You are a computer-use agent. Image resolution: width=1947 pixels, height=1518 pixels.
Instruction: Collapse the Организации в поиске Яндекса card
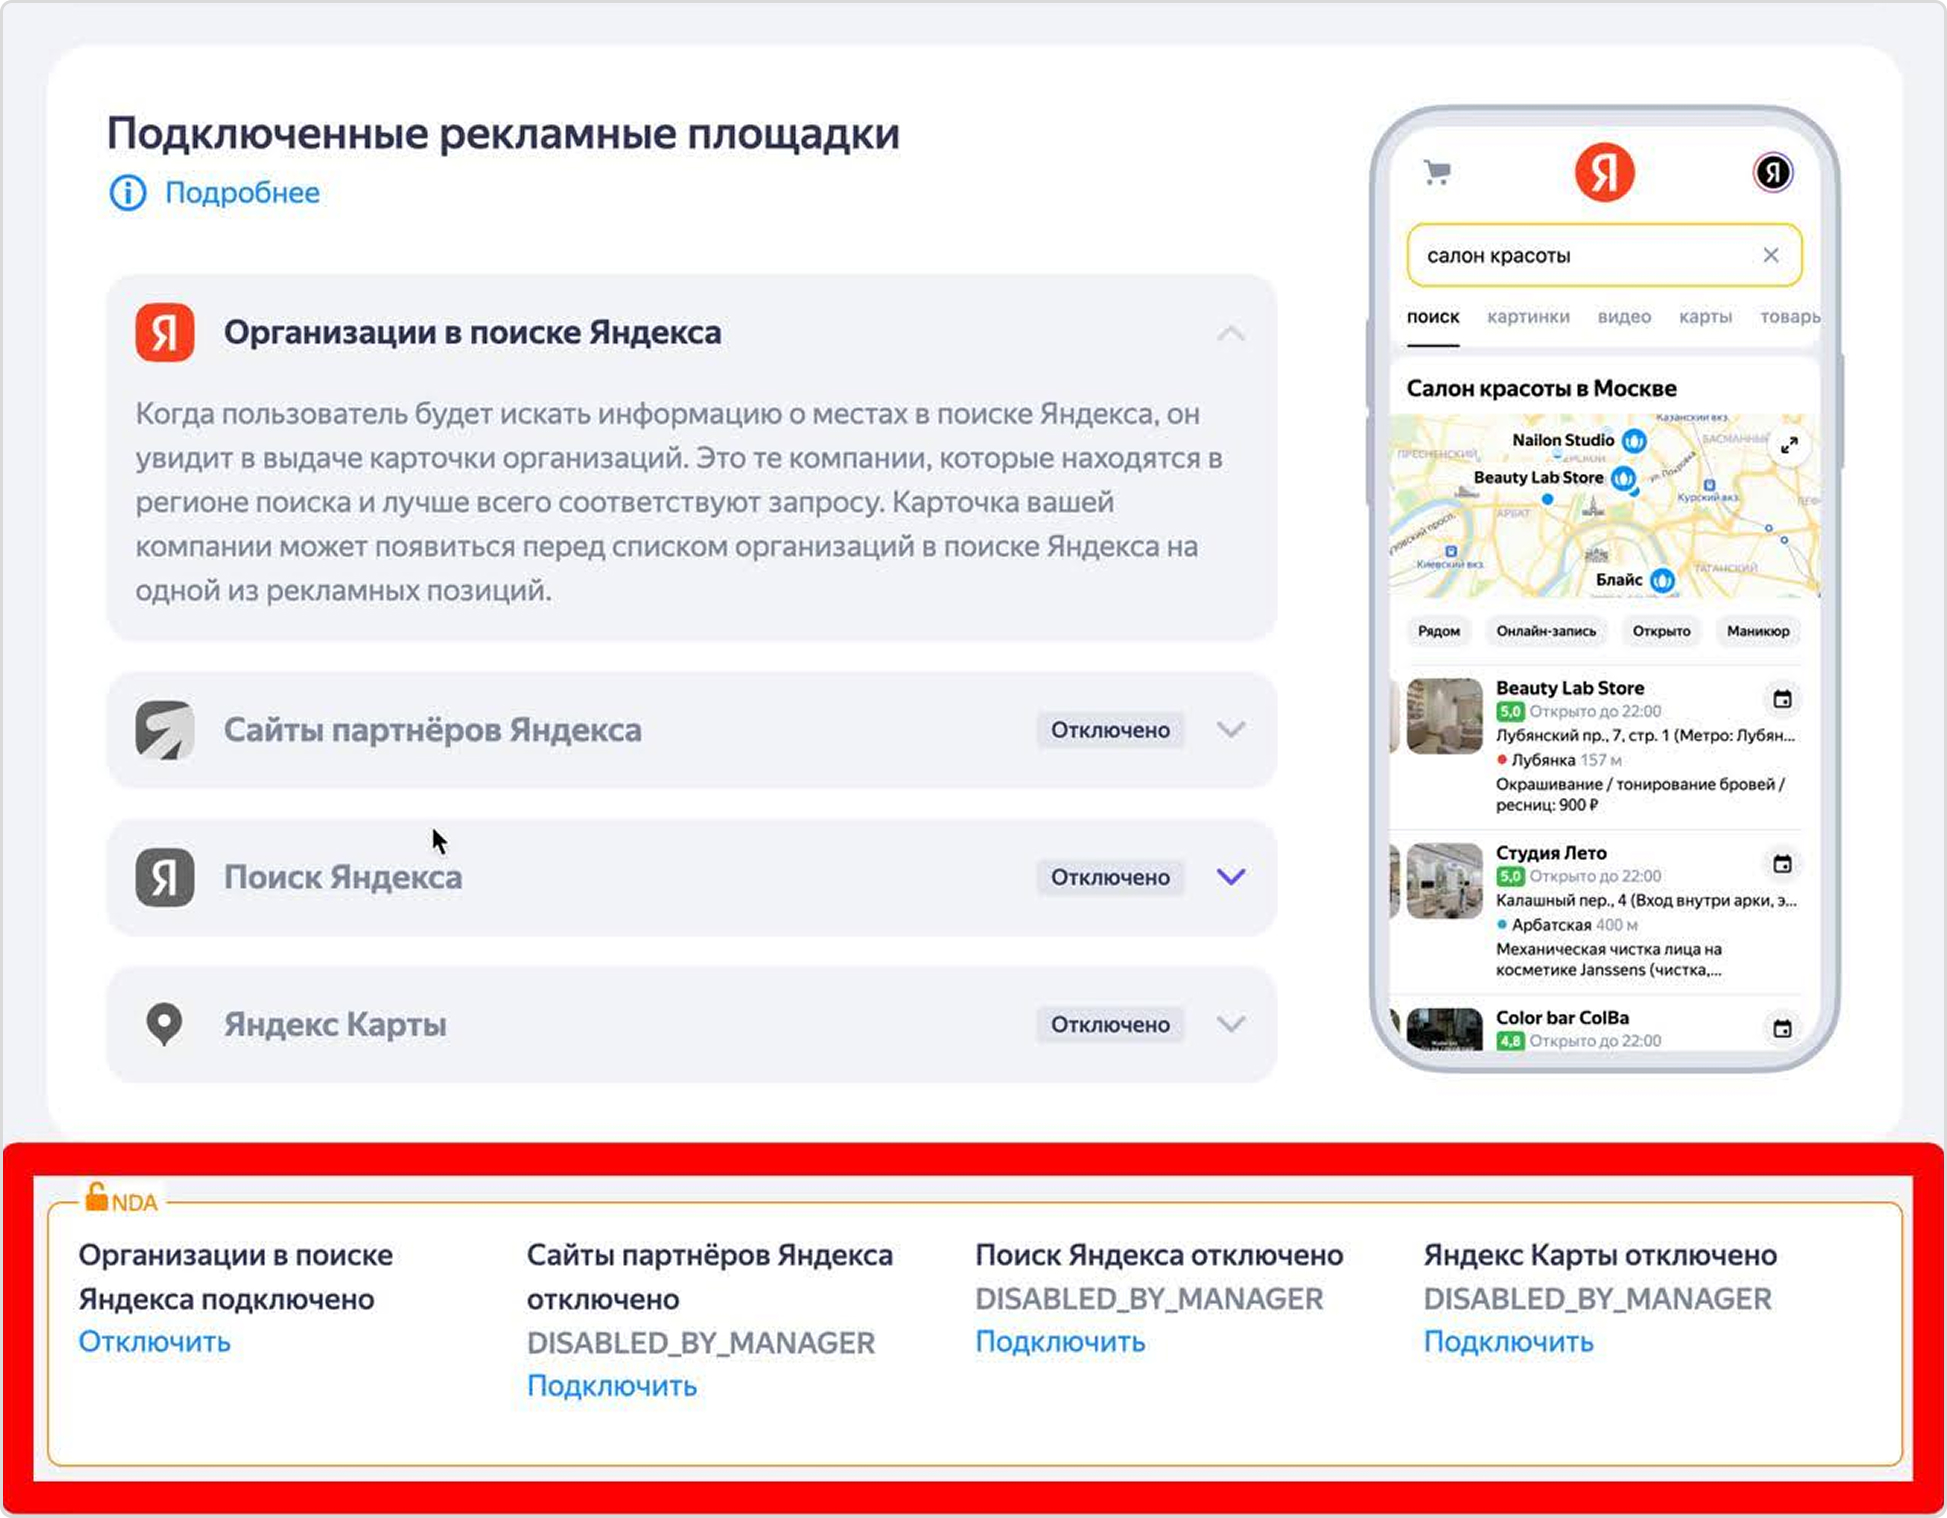(x=1231, y=333)
